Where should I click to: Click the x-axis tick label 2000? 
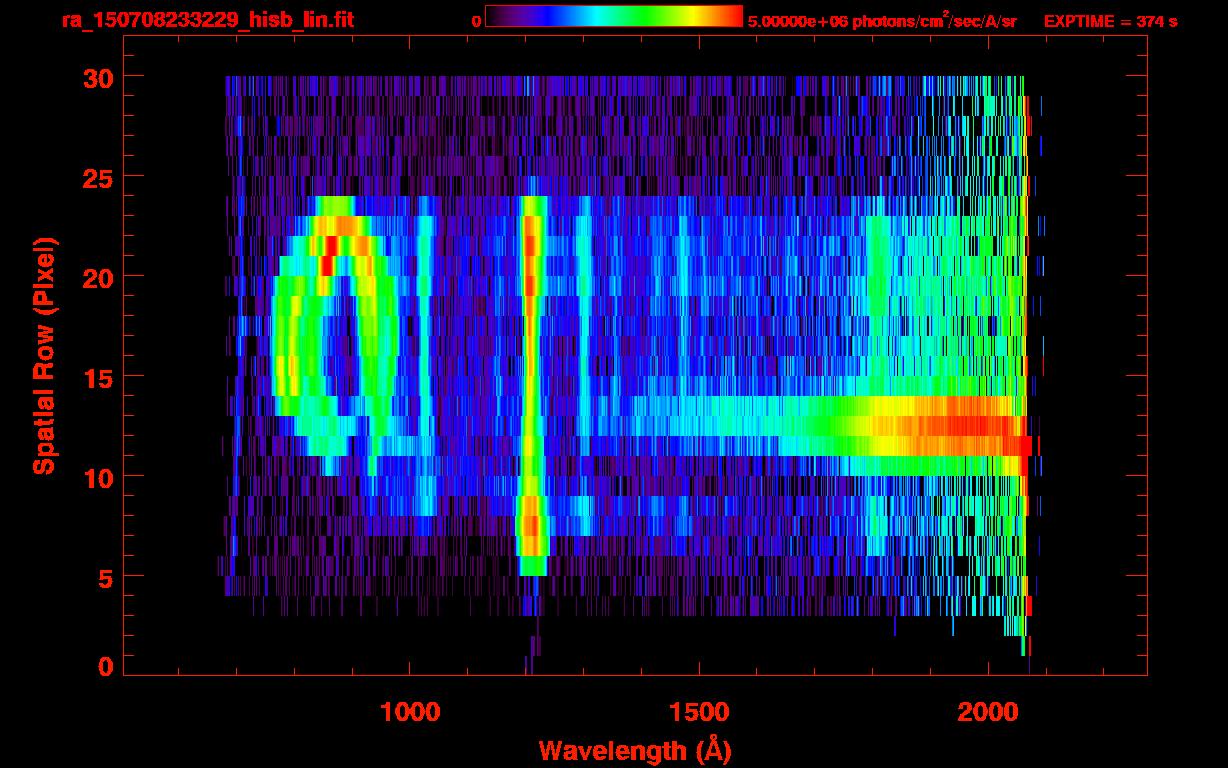988,712
